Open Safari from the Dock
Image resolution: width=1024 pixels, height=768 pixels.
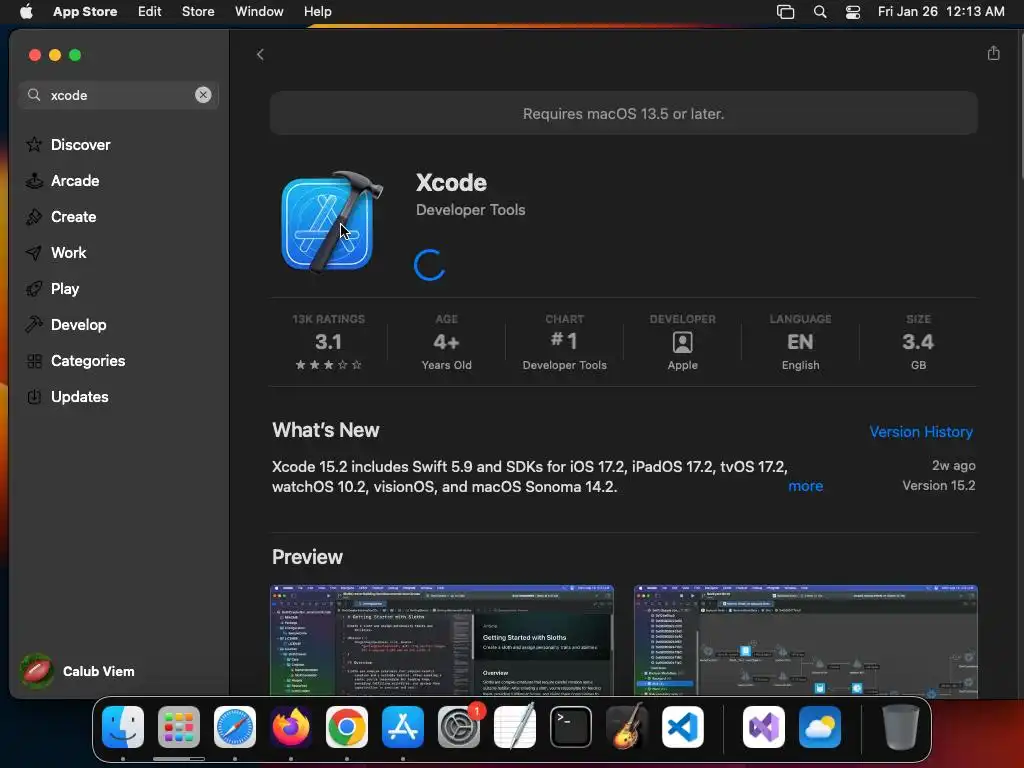click(x=235, y=727)
